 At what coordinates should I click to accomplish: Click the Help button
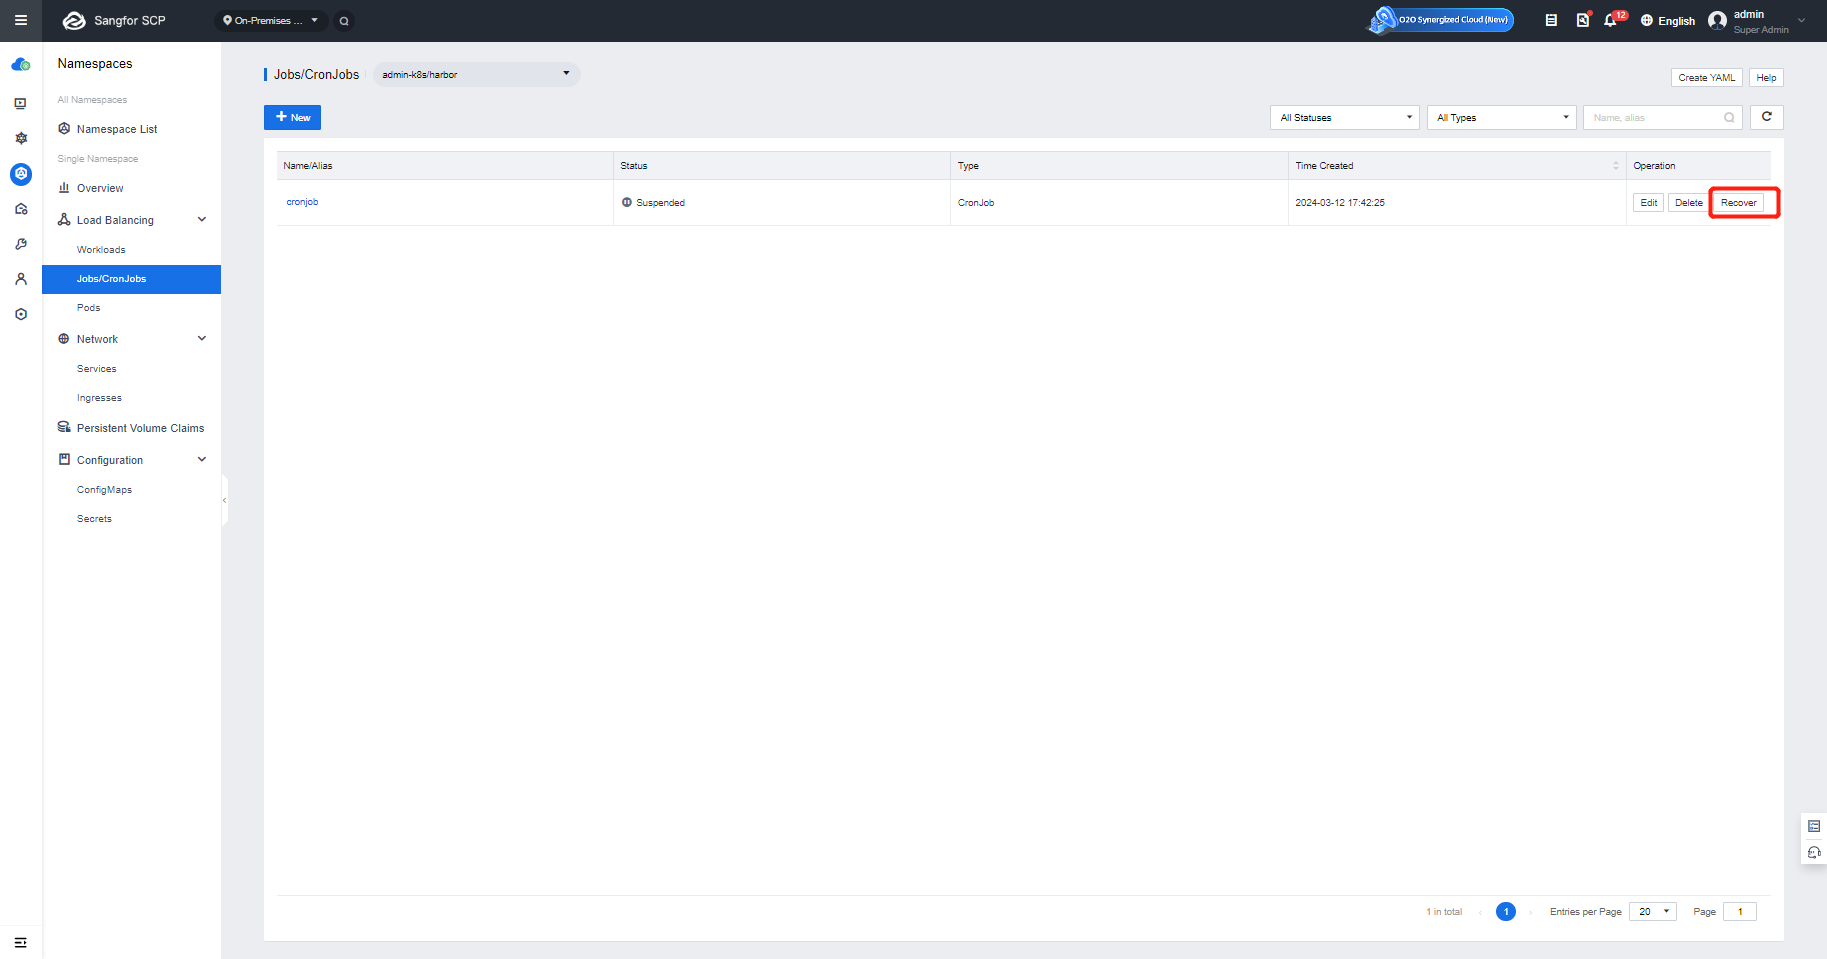click(x=1767, y=78)
